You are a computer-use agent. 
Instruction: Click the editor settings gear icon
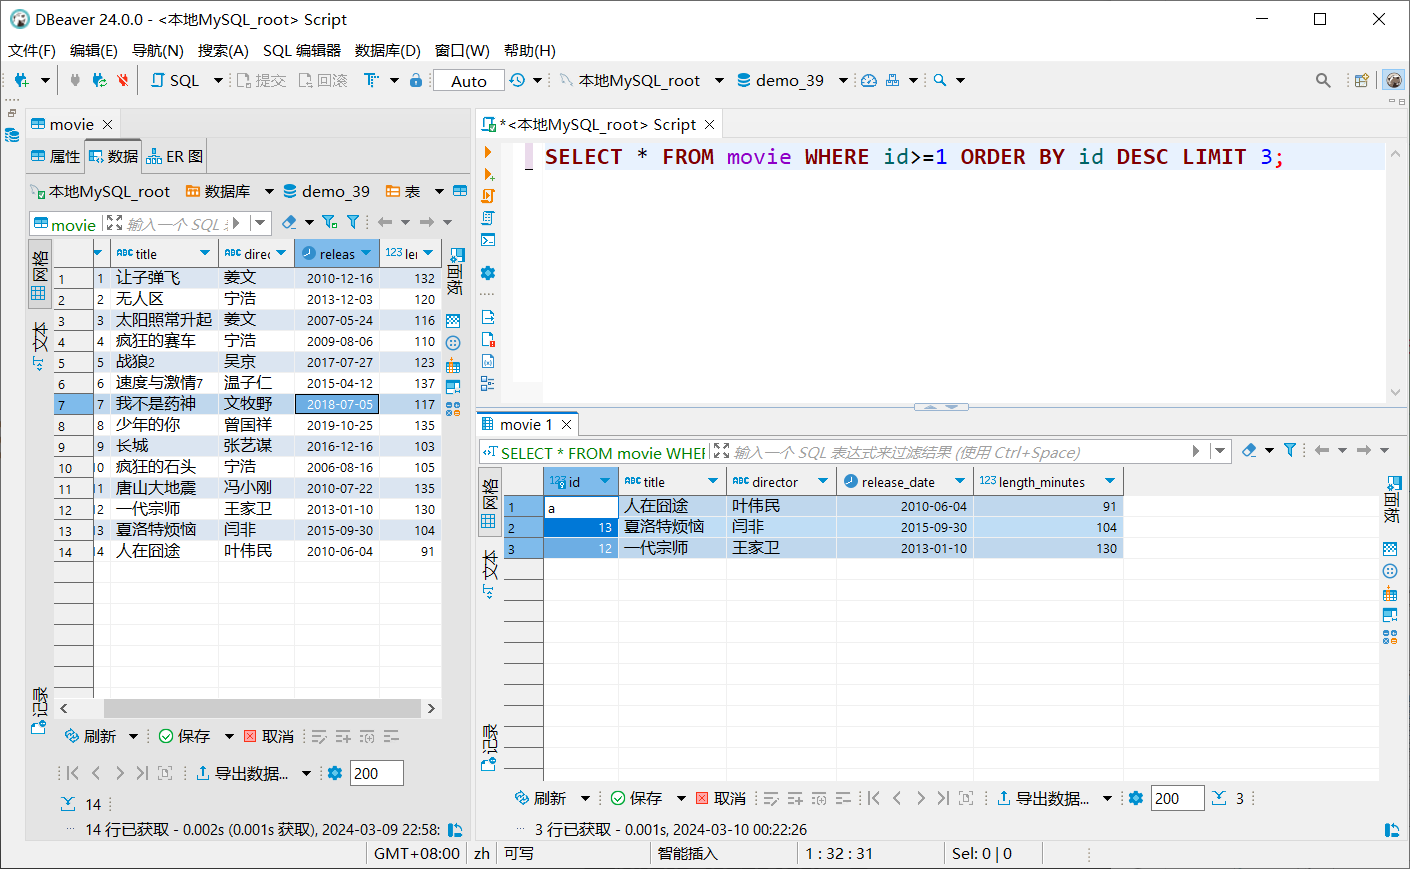(x=488, y=273)
